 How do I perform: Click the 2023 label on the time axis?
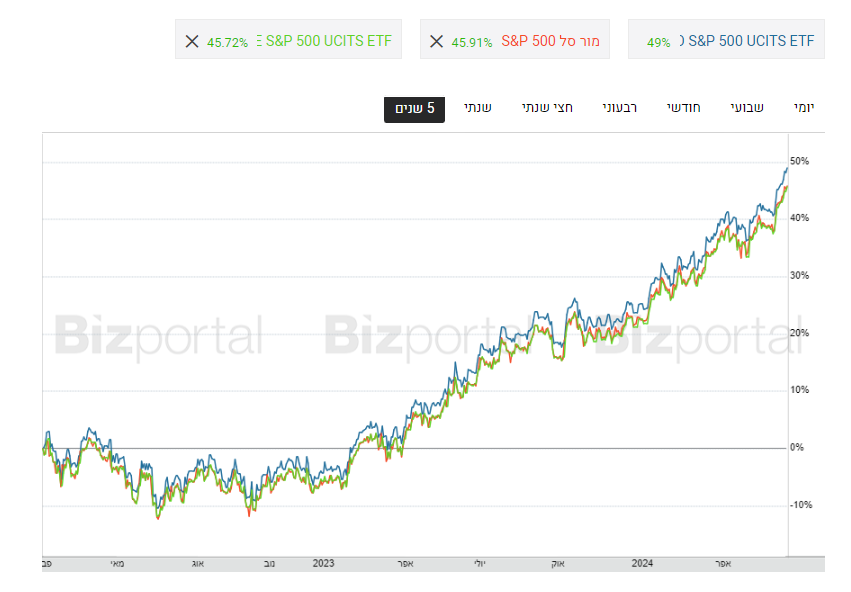(323, 564)
